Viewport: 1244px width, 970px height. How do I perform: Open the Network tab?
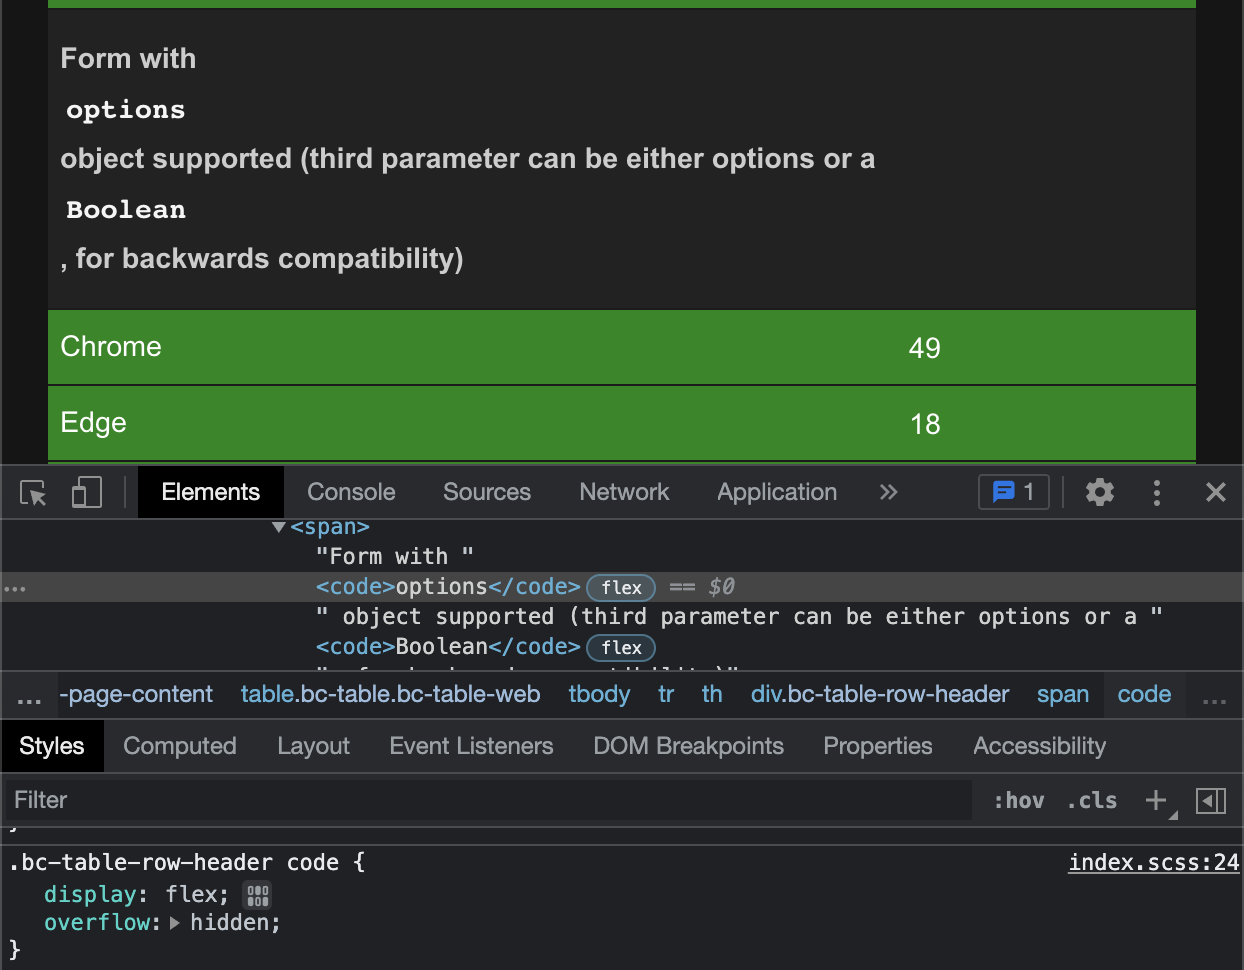point(624,492)
